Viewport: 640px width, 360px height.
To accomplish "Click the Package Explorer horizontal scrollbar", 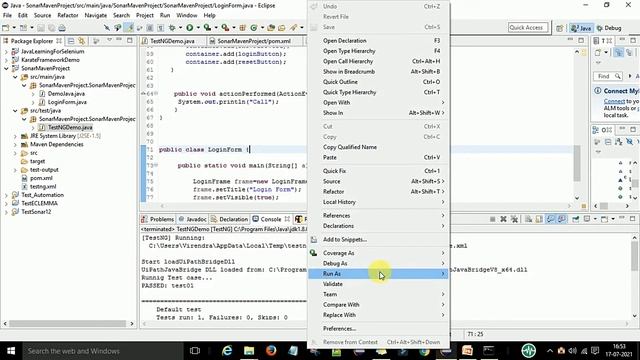I will (67, 324).
